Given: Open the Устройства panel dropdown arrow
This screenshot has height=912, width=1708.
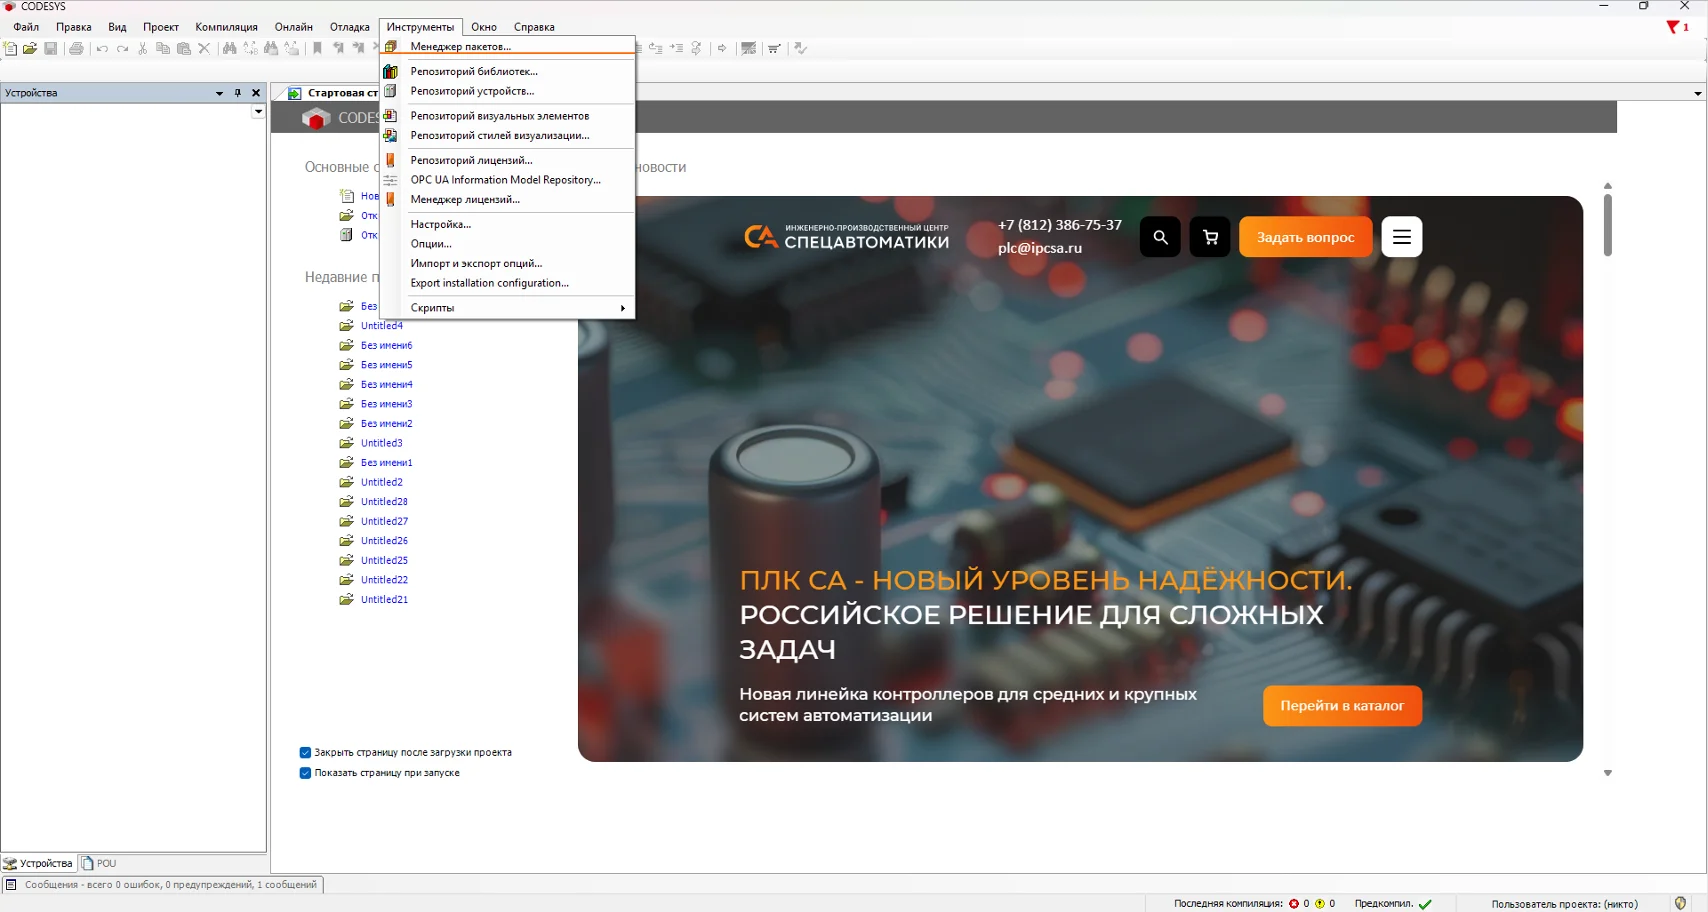Looking at the screenshot, I should [219, 93].
